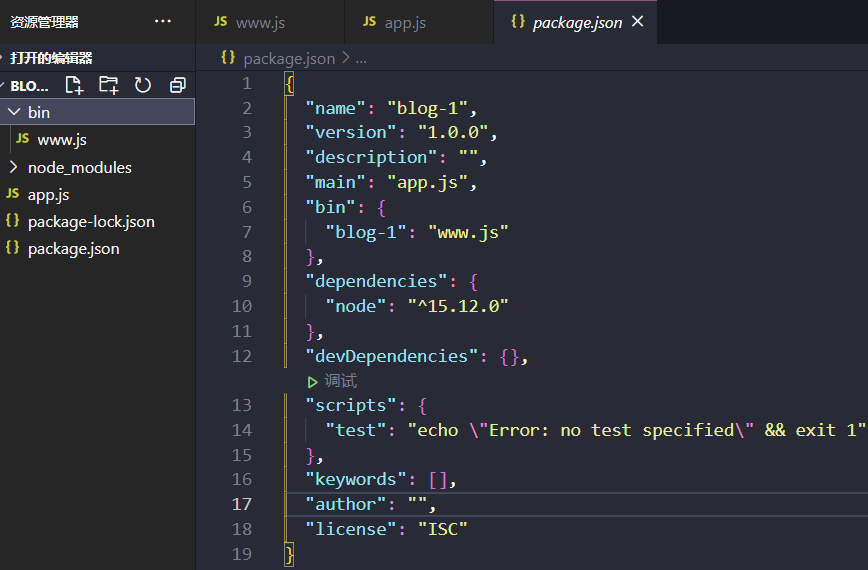Screen dimensions: 868x570
Task: Collapse all folders in the explorer
Action: [178, 85]
